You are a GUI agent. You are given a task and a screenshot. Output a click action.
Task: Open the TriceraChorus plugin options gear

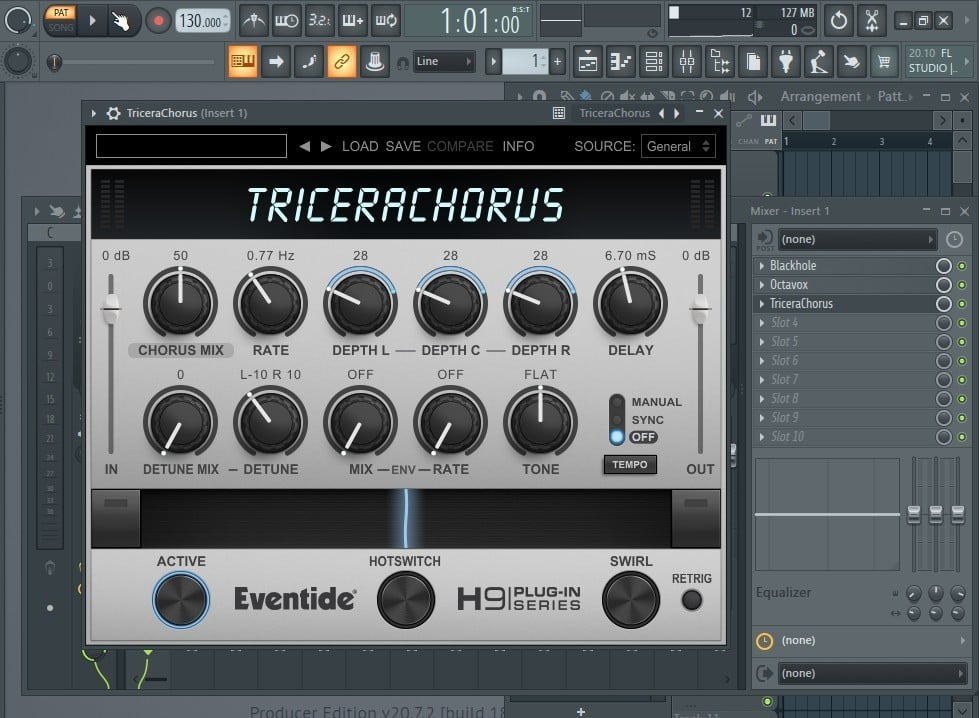[x=113, y=113]
